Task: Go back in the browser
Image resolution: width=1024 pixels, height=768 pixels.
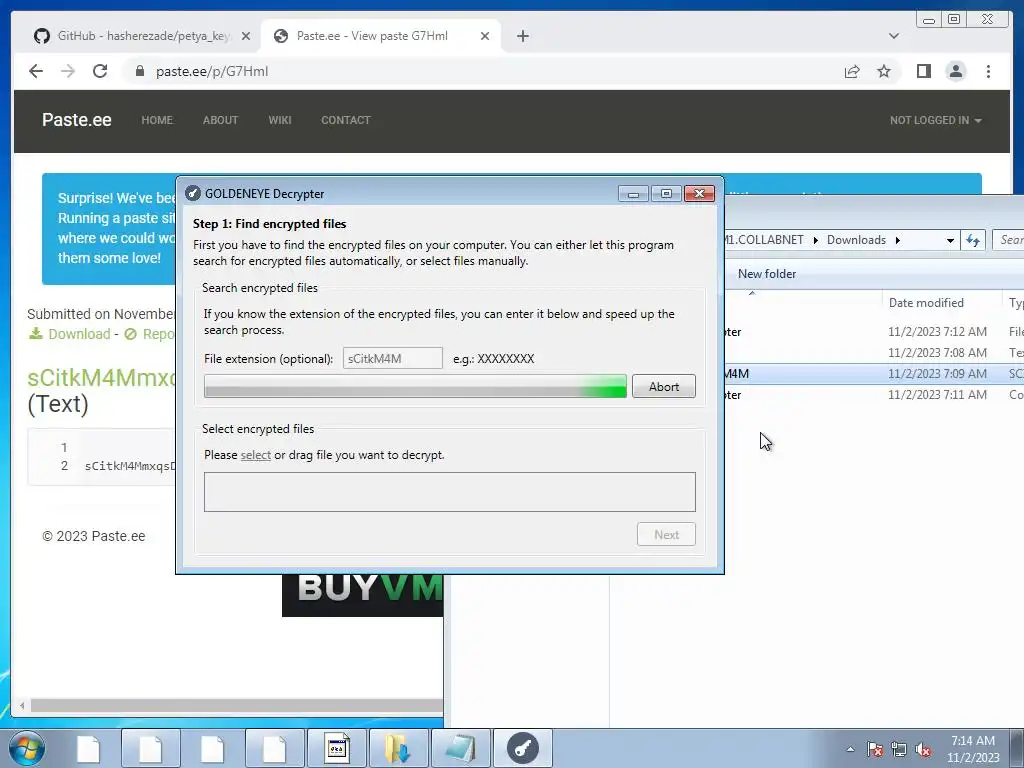Action: pos(36,71)
